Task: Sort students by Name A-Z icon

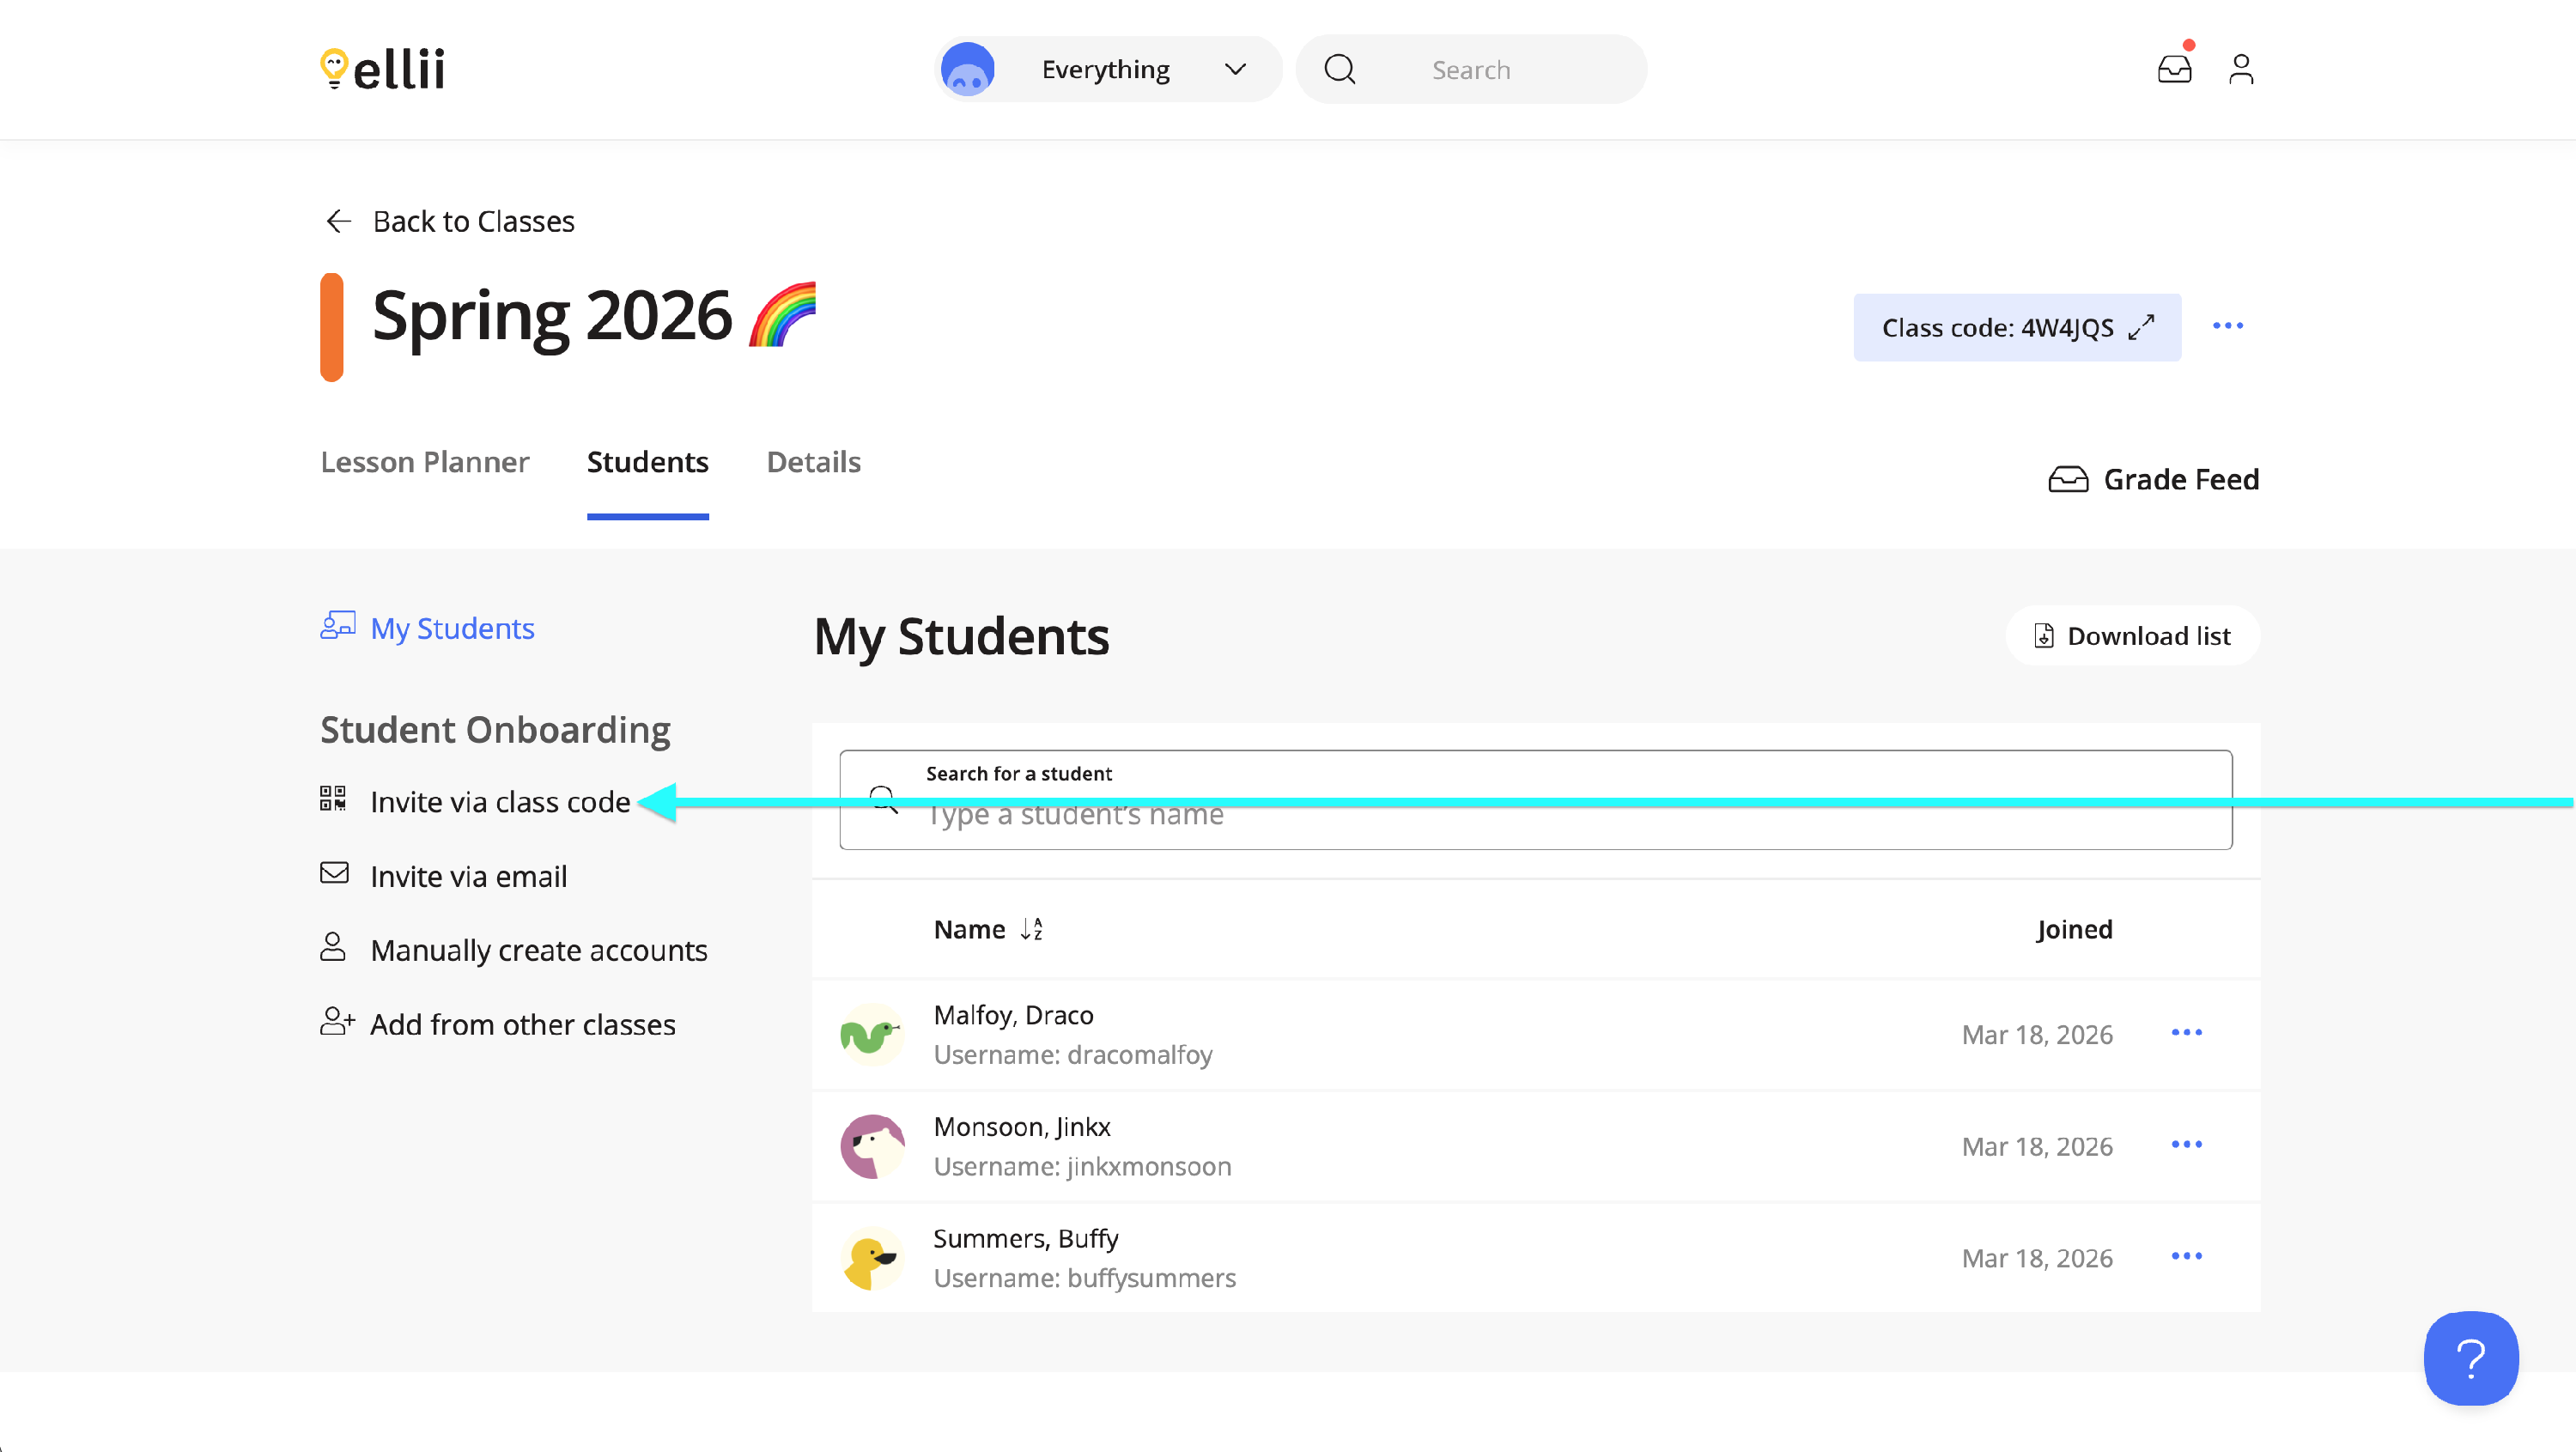Action: click(x=1031, y=929)
